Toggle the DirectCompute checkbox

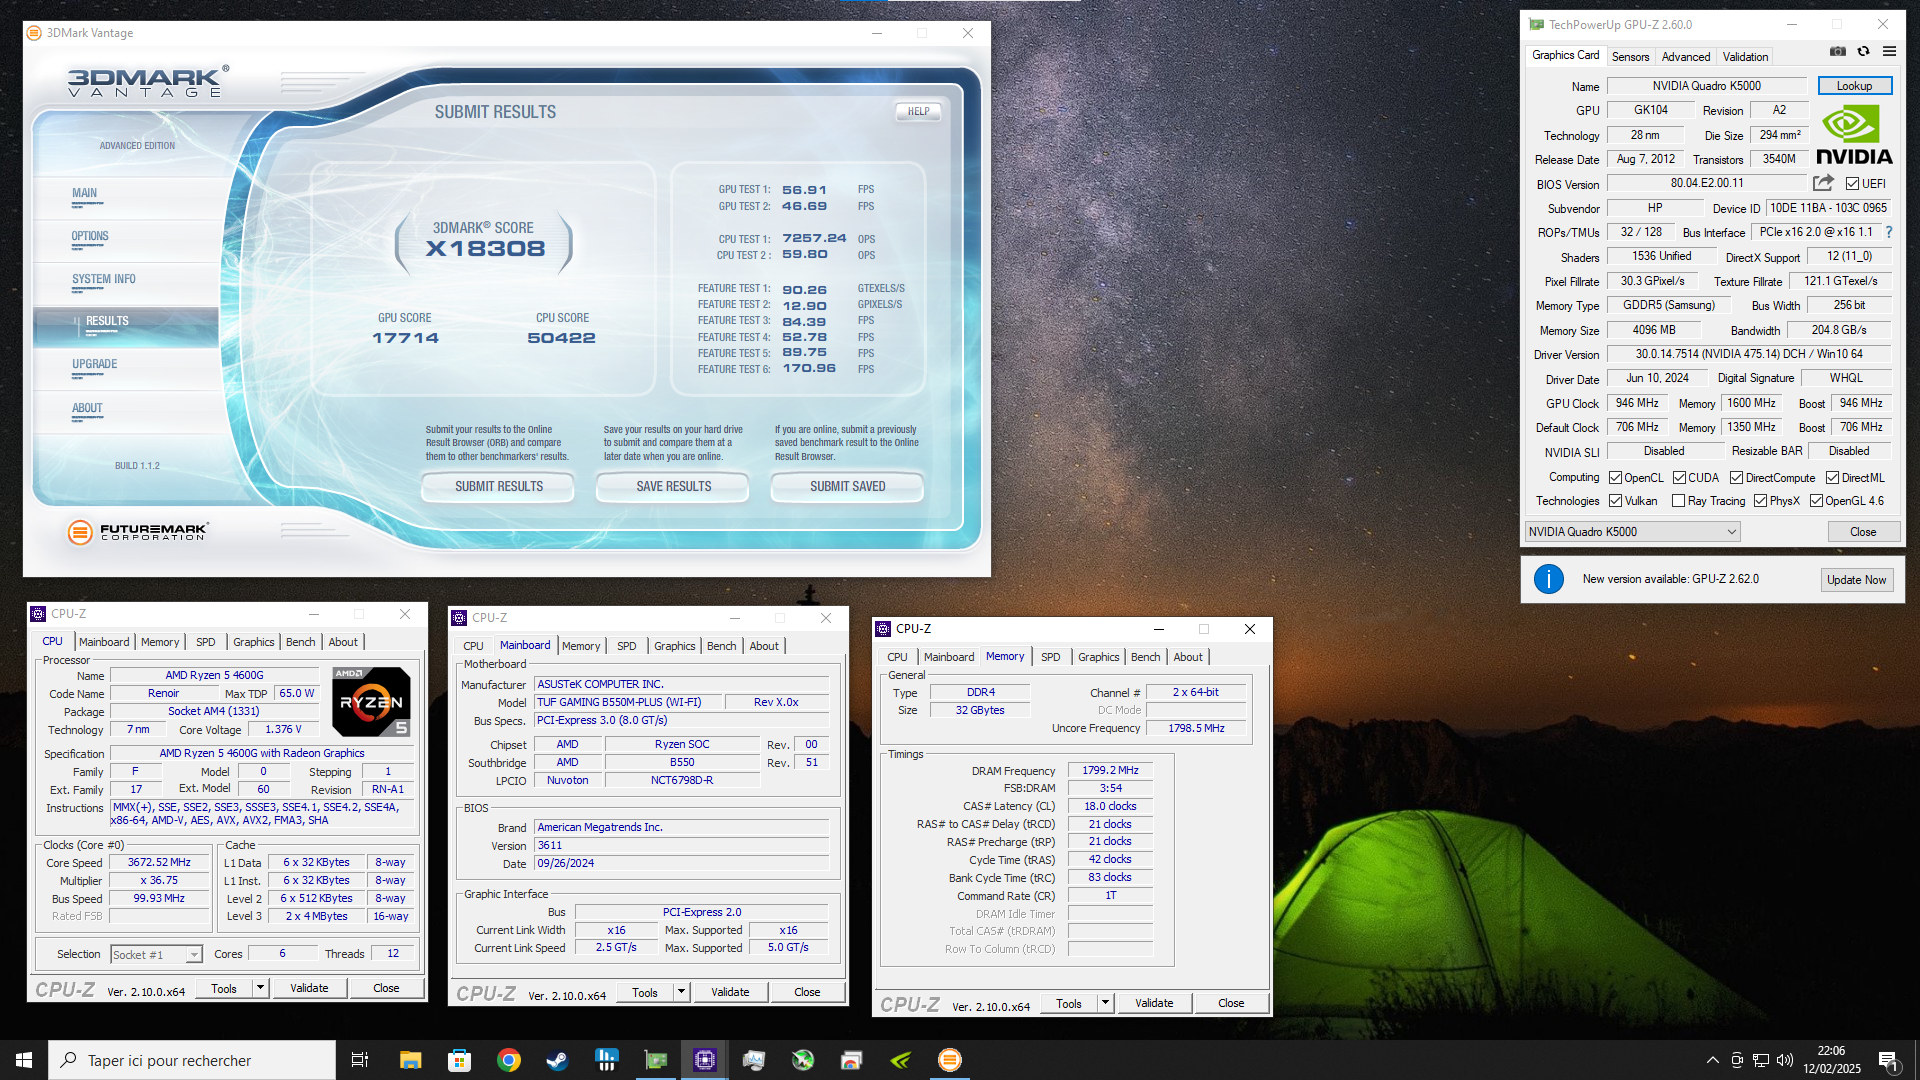1736,478
